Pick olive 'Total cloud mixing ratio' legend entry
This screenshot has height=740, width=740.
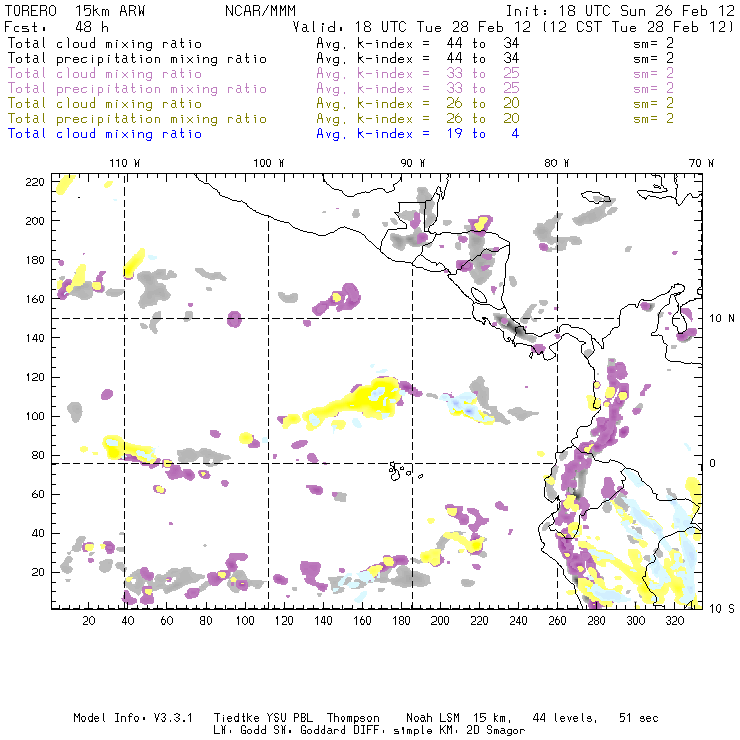105,104
